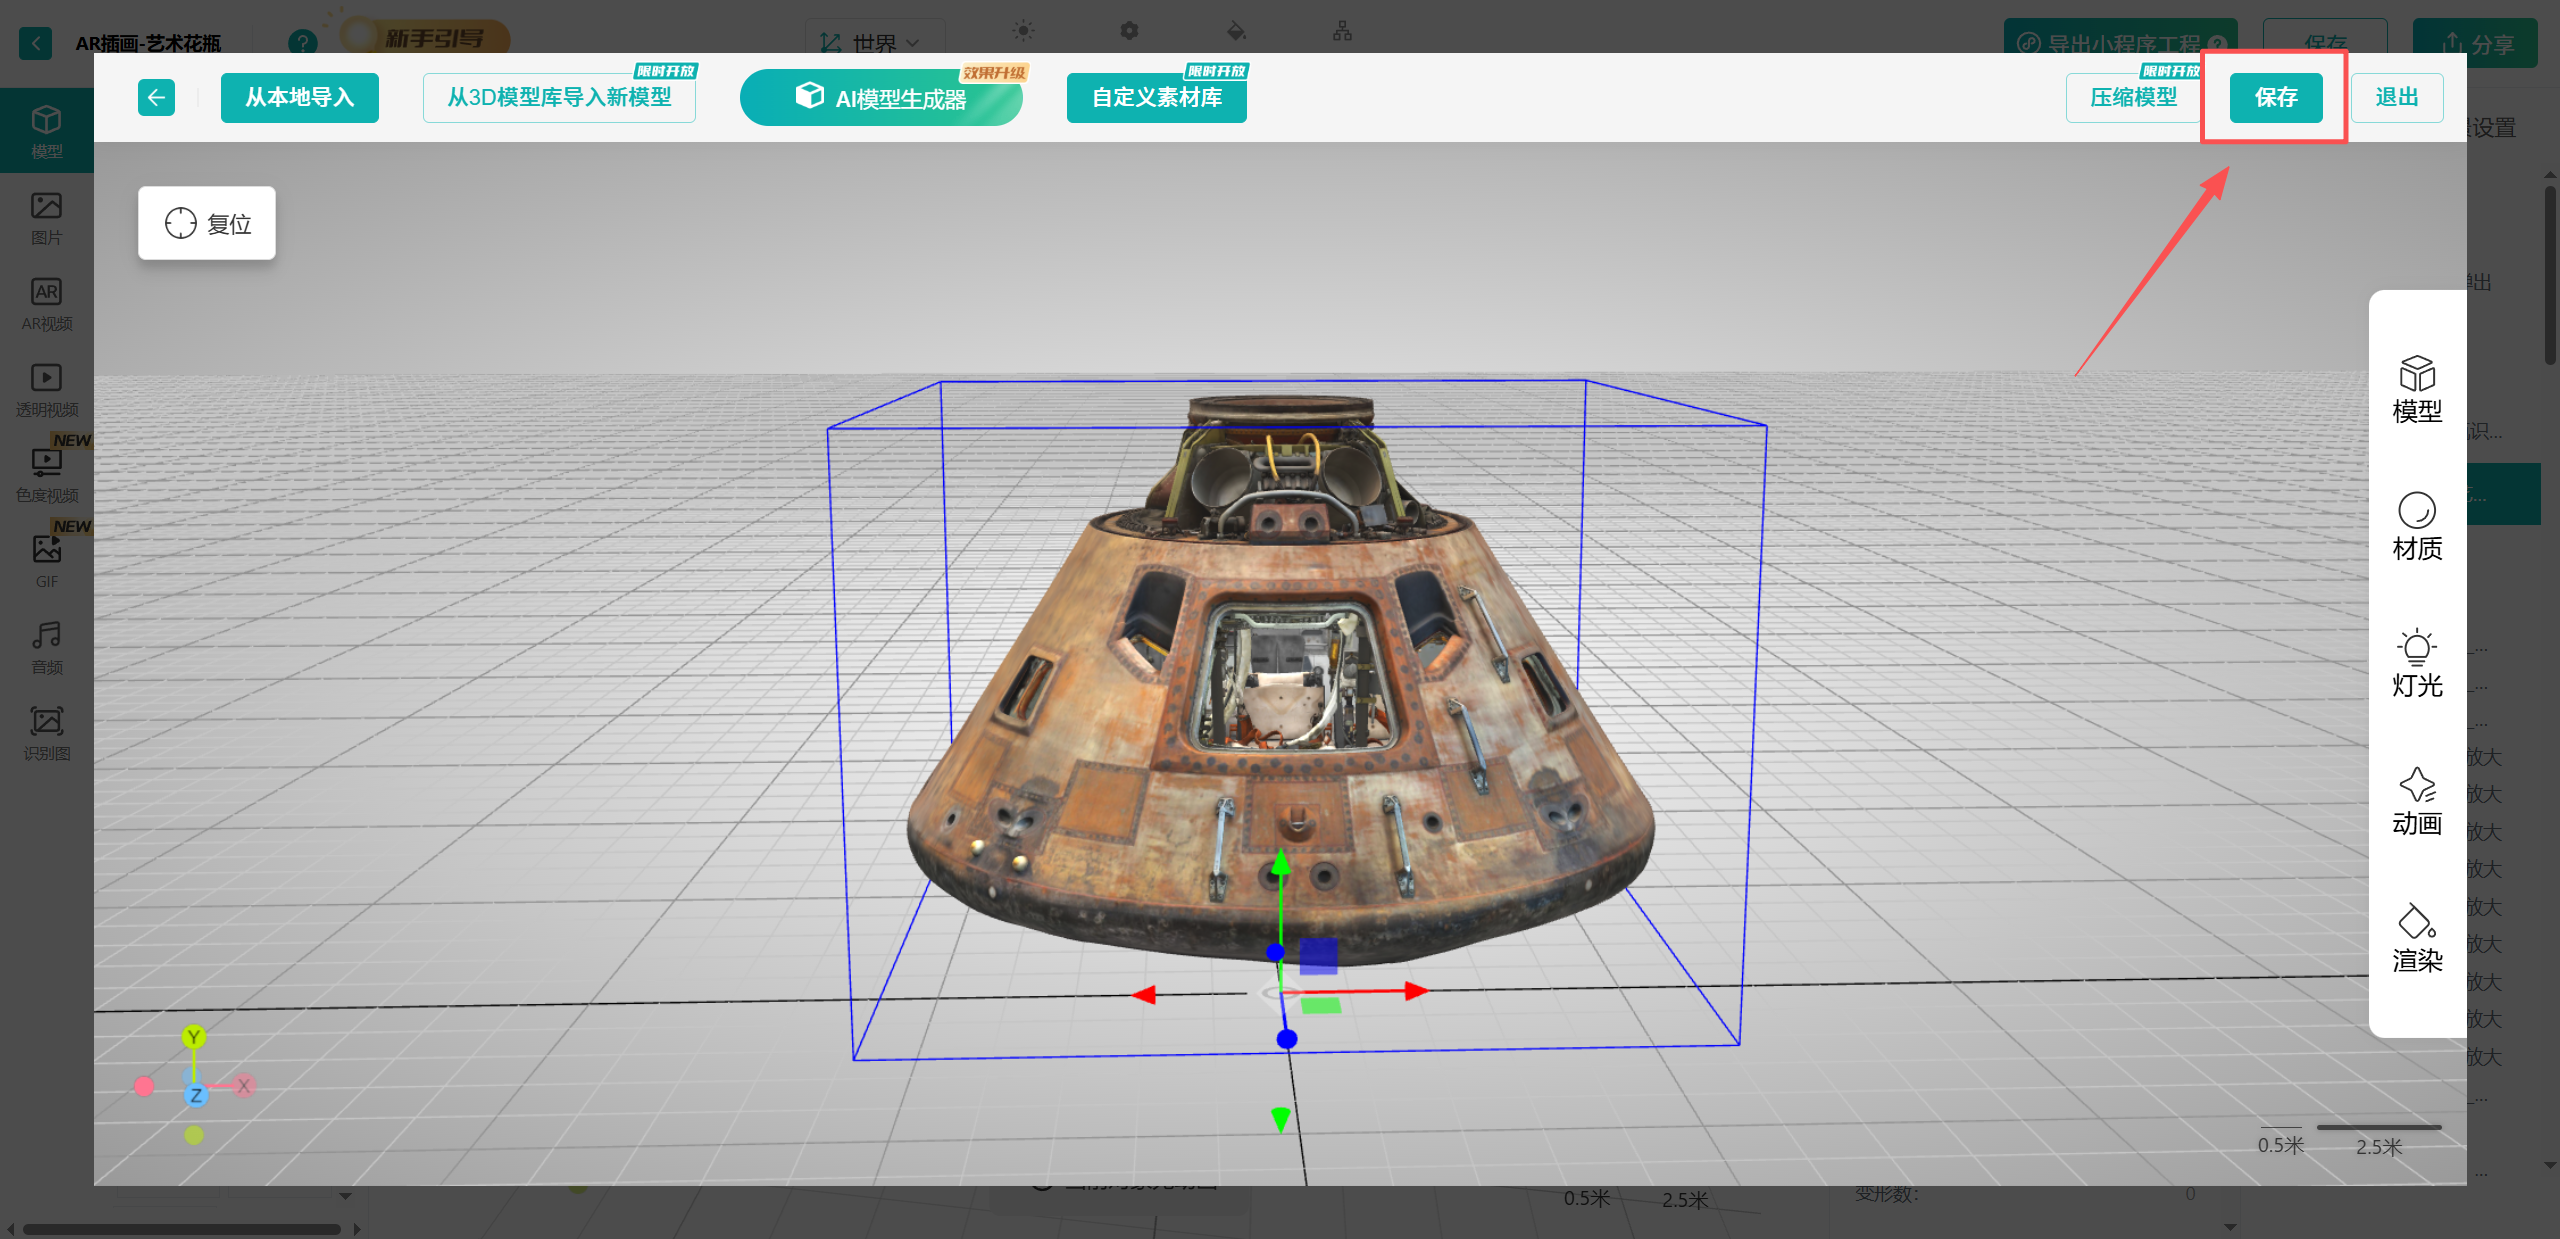Open the 动画 animation panel
The height and width of the screenshot is (1239, 2560).
(x=2416, y=801)
